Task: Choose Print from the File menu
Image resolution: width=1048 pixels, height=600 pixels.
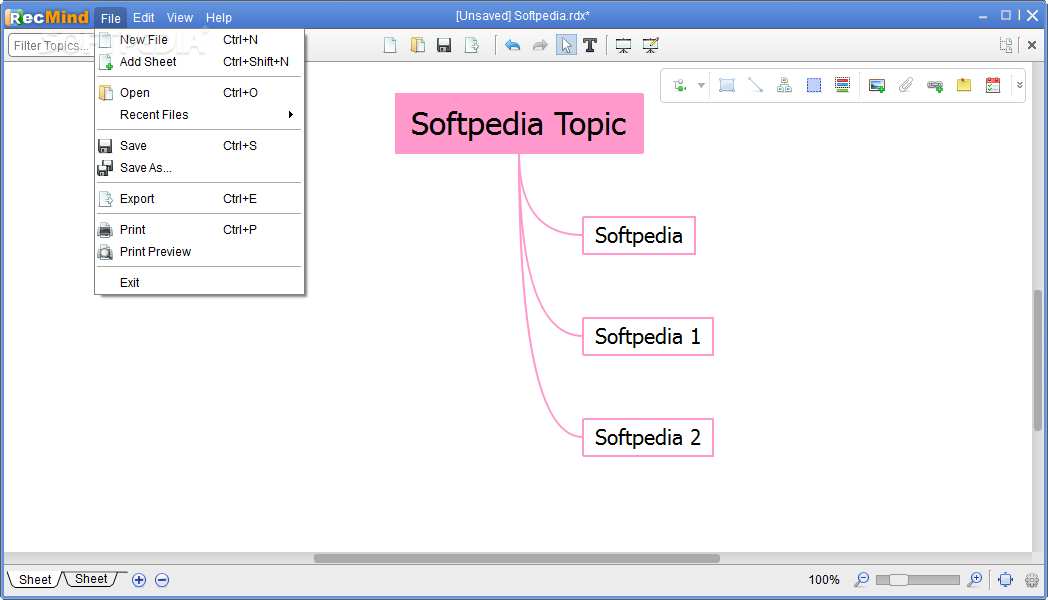Action: point(199,230)
